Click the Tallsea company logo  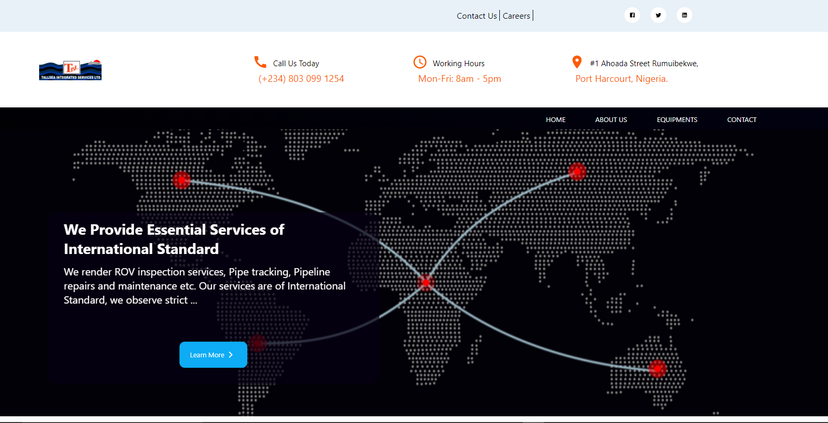point(70,70)
